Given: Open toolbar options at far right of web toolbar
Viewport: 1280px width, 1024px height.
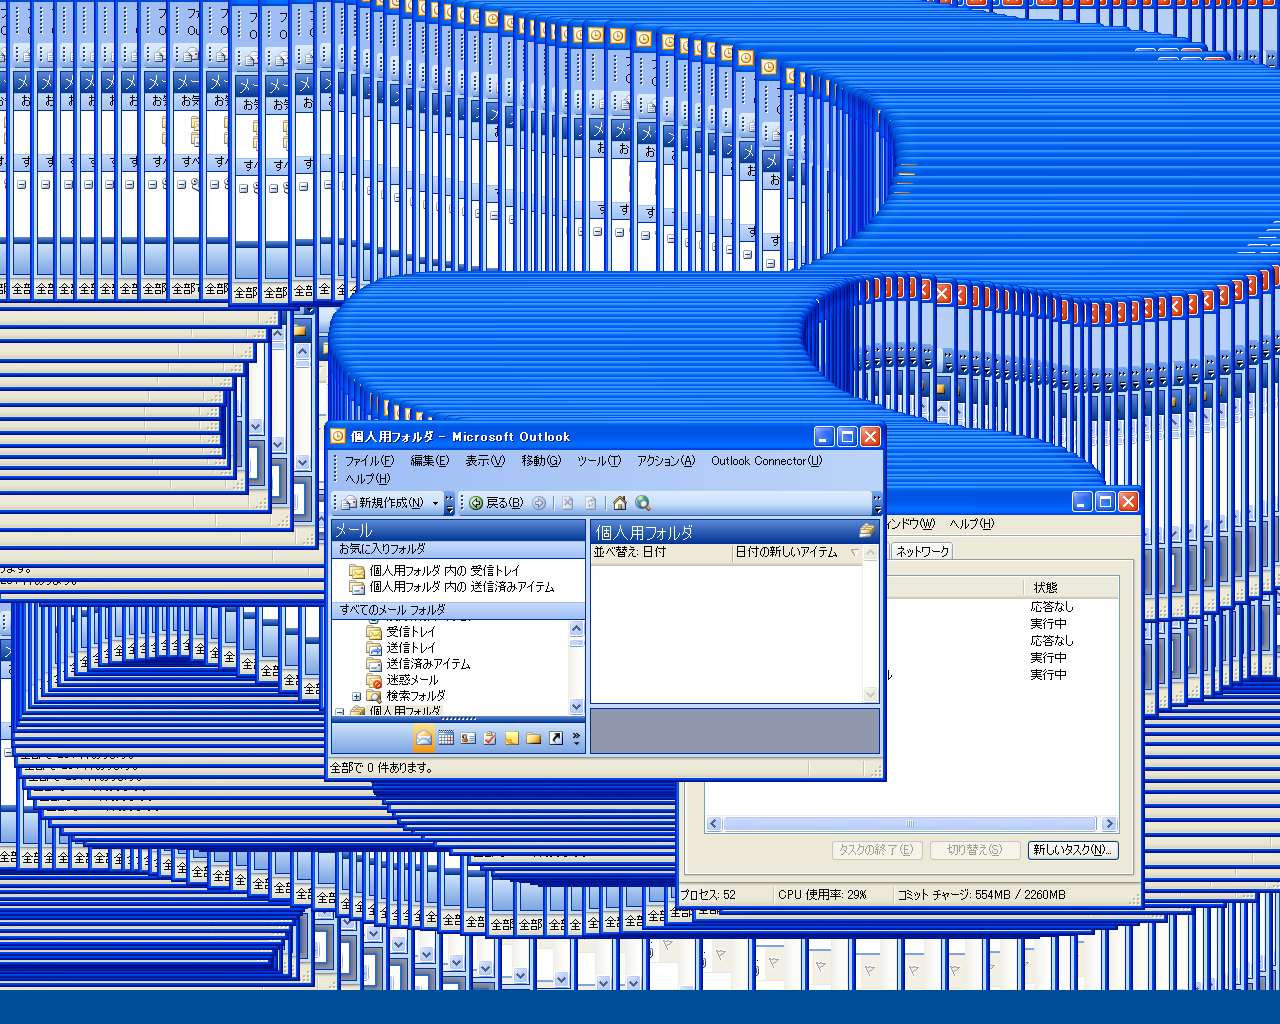Looking at the screenshot, I should click(877, 503).
